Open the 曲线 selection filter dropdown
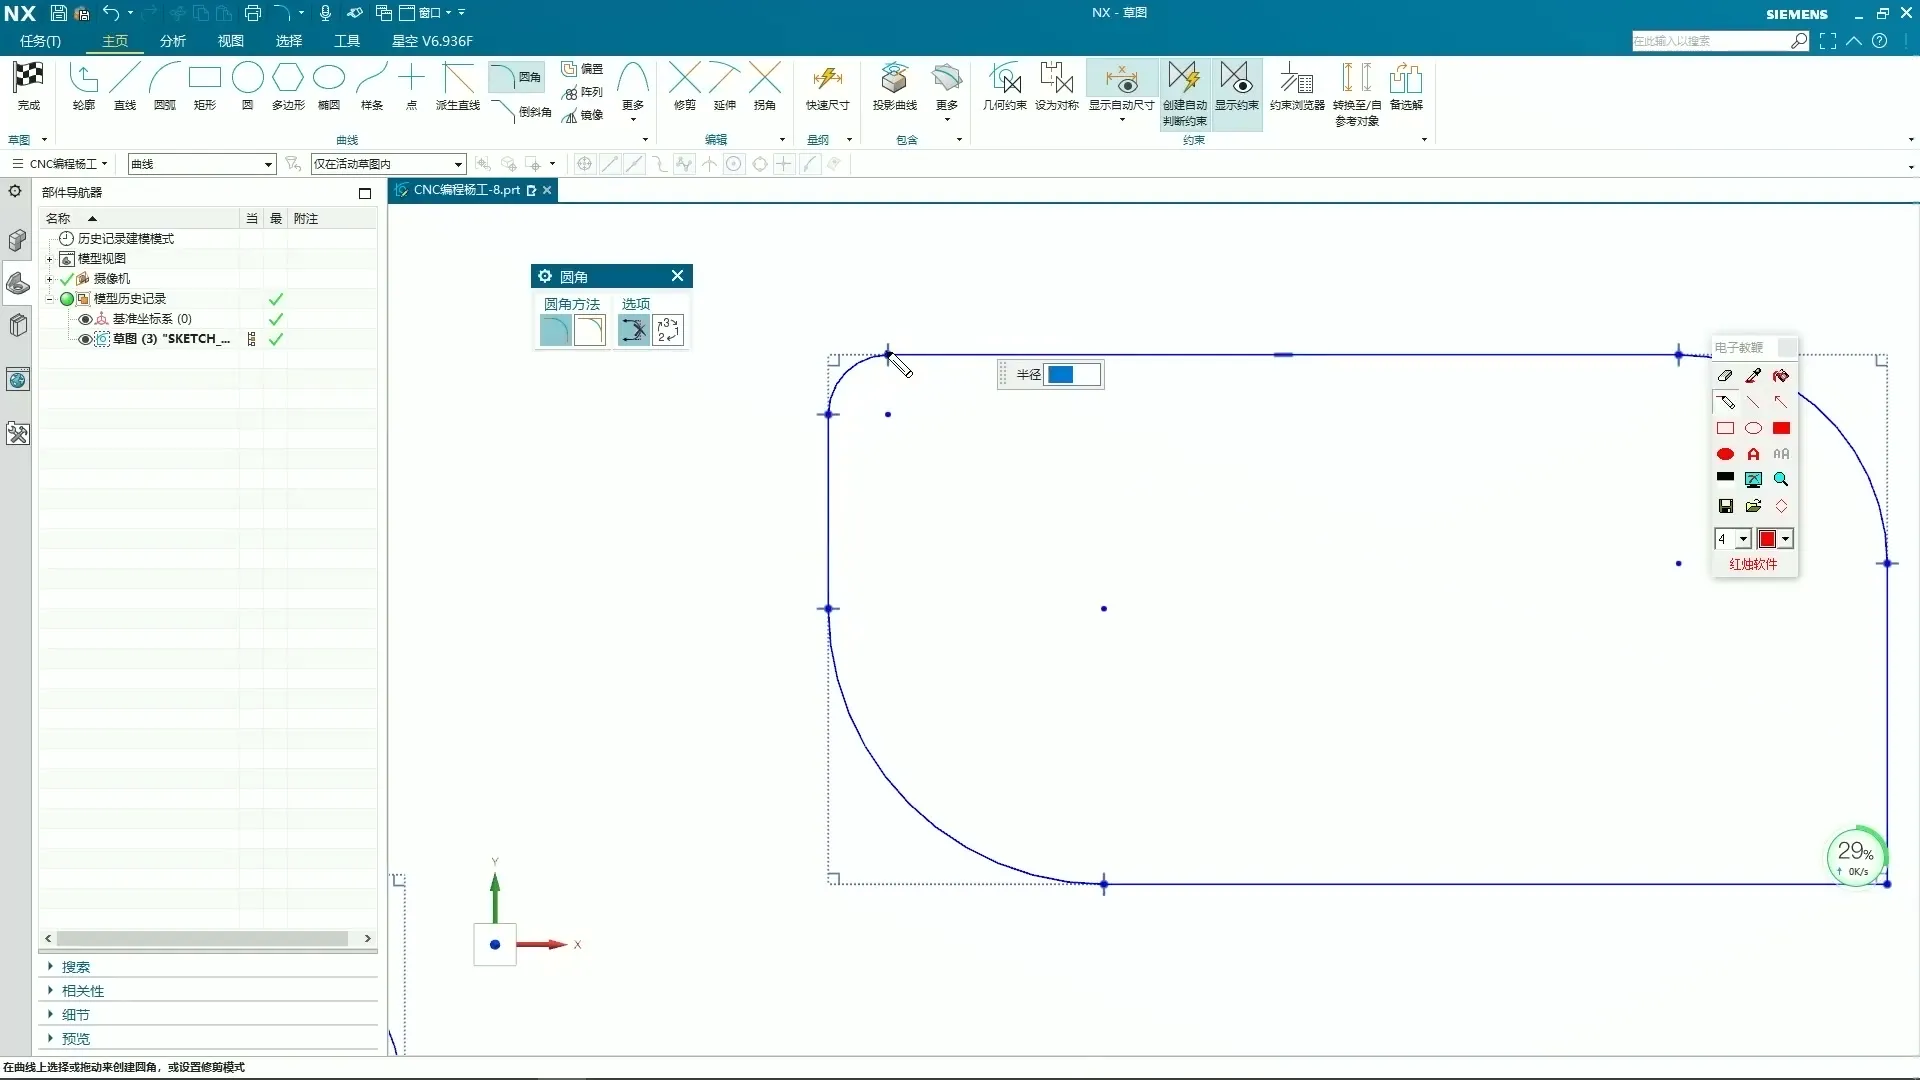The width and height of the screenshot is (1920, 1080). click(x=268, y=164)
